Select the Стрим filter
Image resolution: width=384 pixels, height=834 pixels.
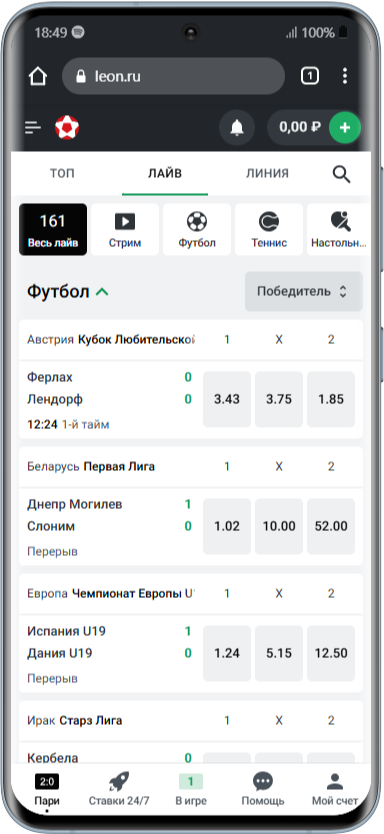click(125, 230)
